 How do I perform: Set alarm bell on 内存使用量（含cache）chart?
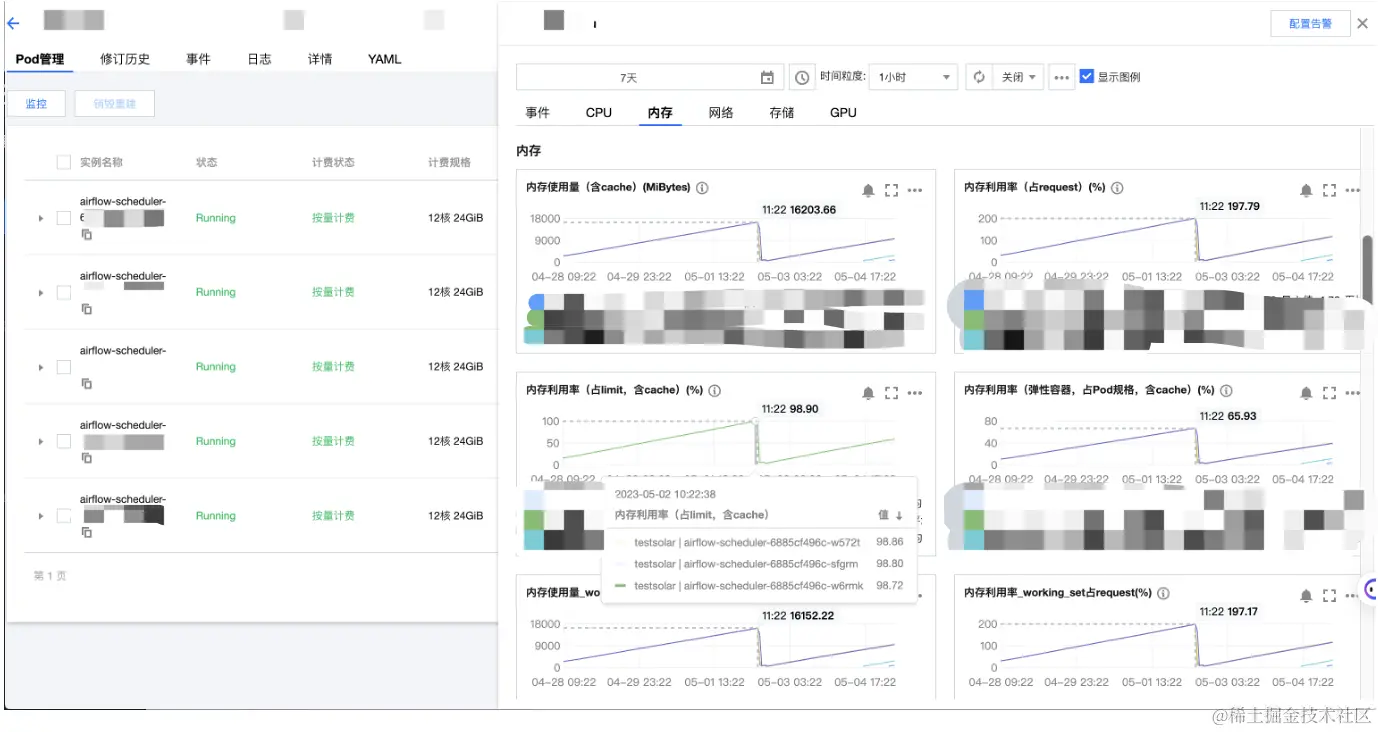(x=868, y=190)
